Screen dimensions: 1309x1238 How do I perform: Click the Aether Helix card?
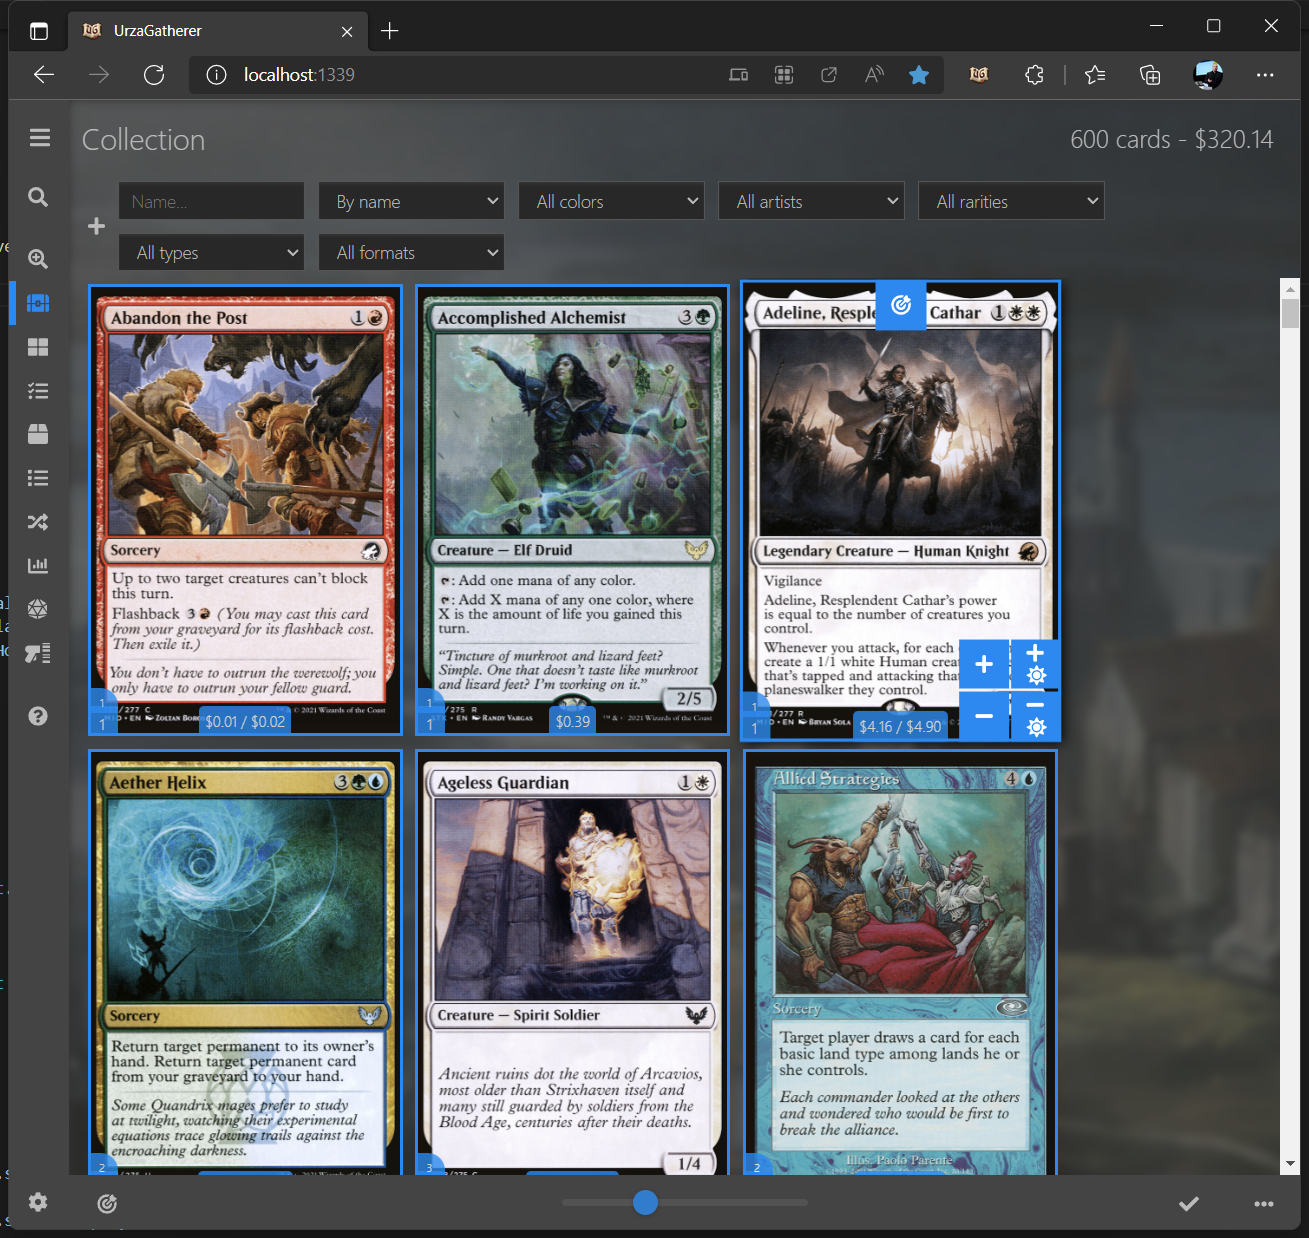pyautogui.click(x=245, y=962)
